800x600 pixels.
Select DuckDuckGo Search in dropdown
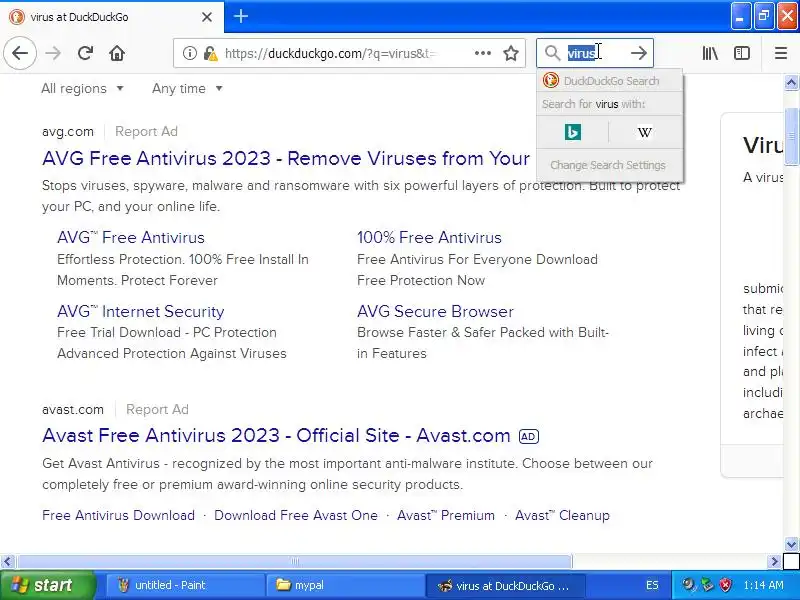(x=610, y=81)
